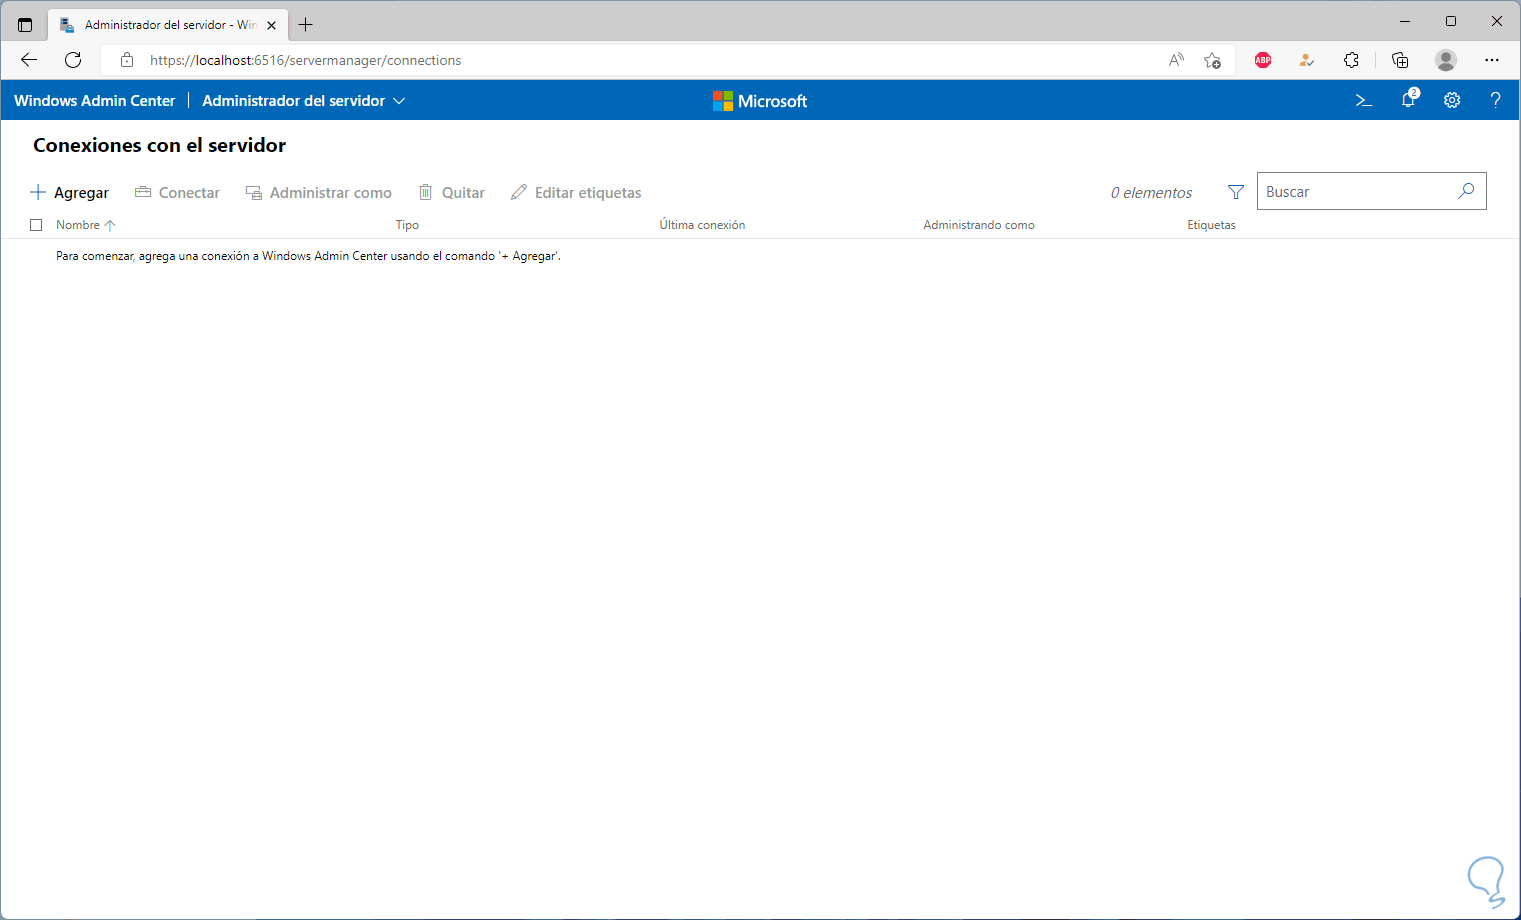
Task: Click the Quitar button
Action: click(451, 193)
